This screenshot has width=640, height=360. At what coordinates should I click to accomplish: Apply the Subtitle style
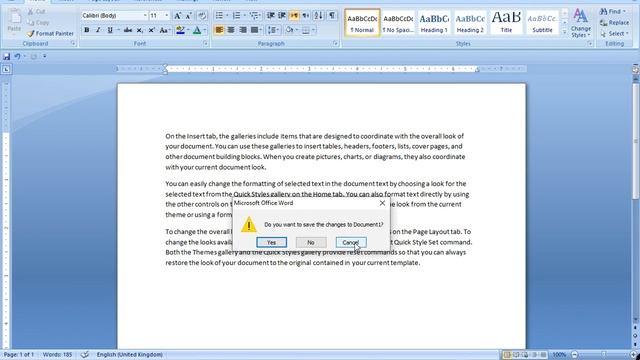click(542, 23)
